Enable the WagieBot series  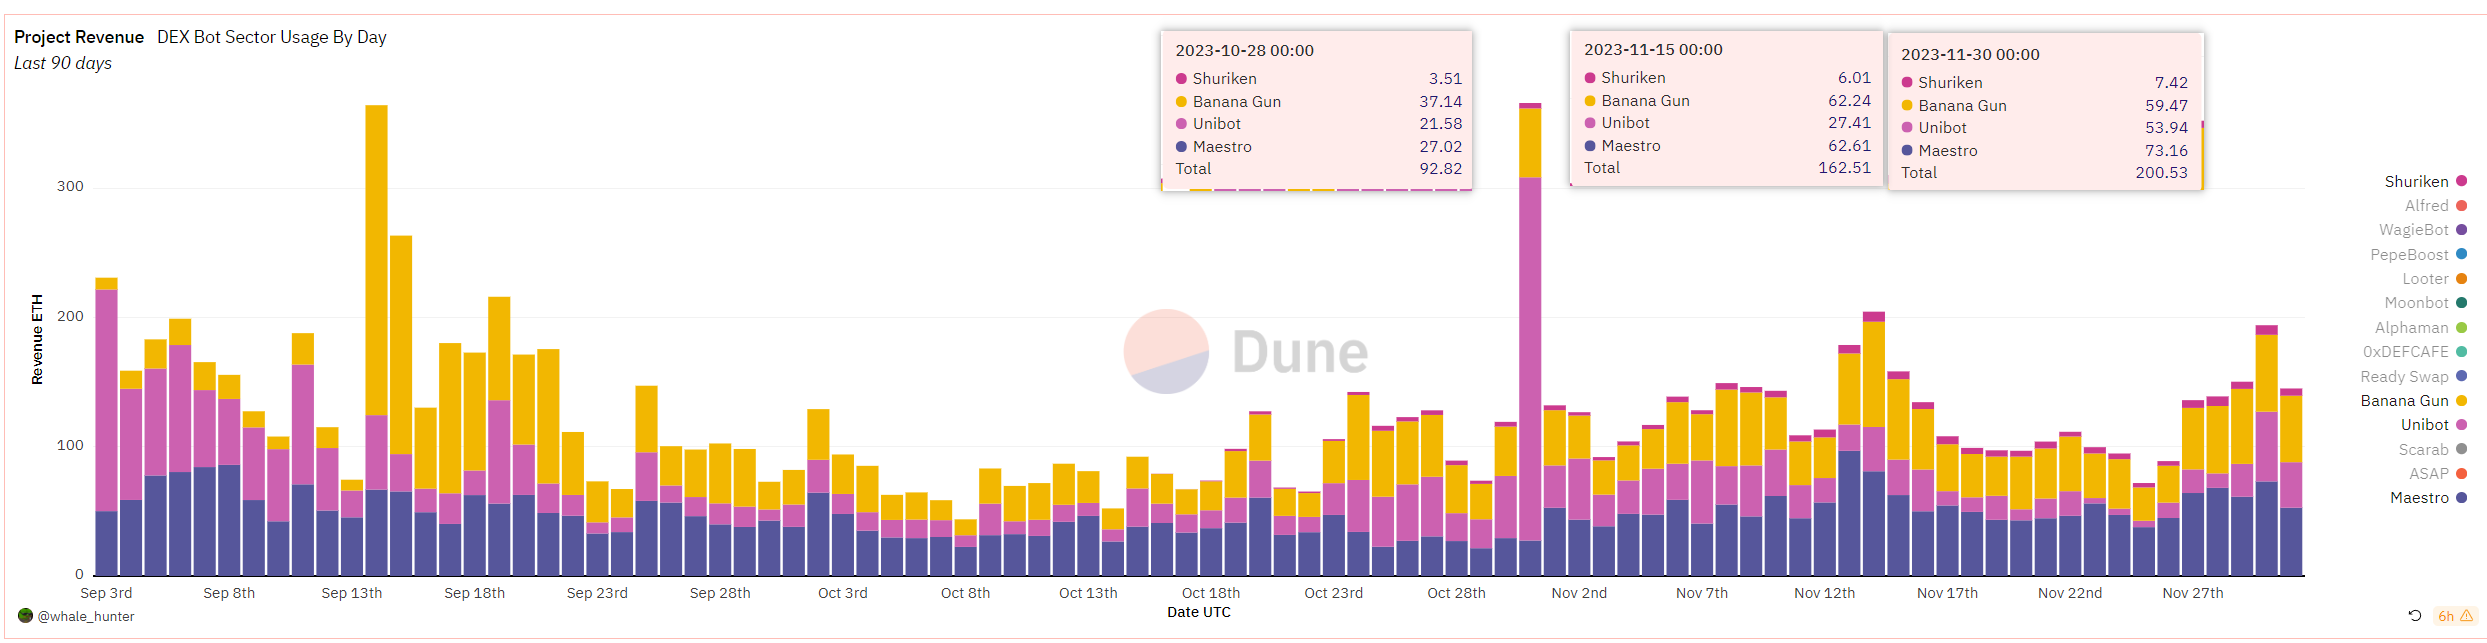coord(2413,230)
